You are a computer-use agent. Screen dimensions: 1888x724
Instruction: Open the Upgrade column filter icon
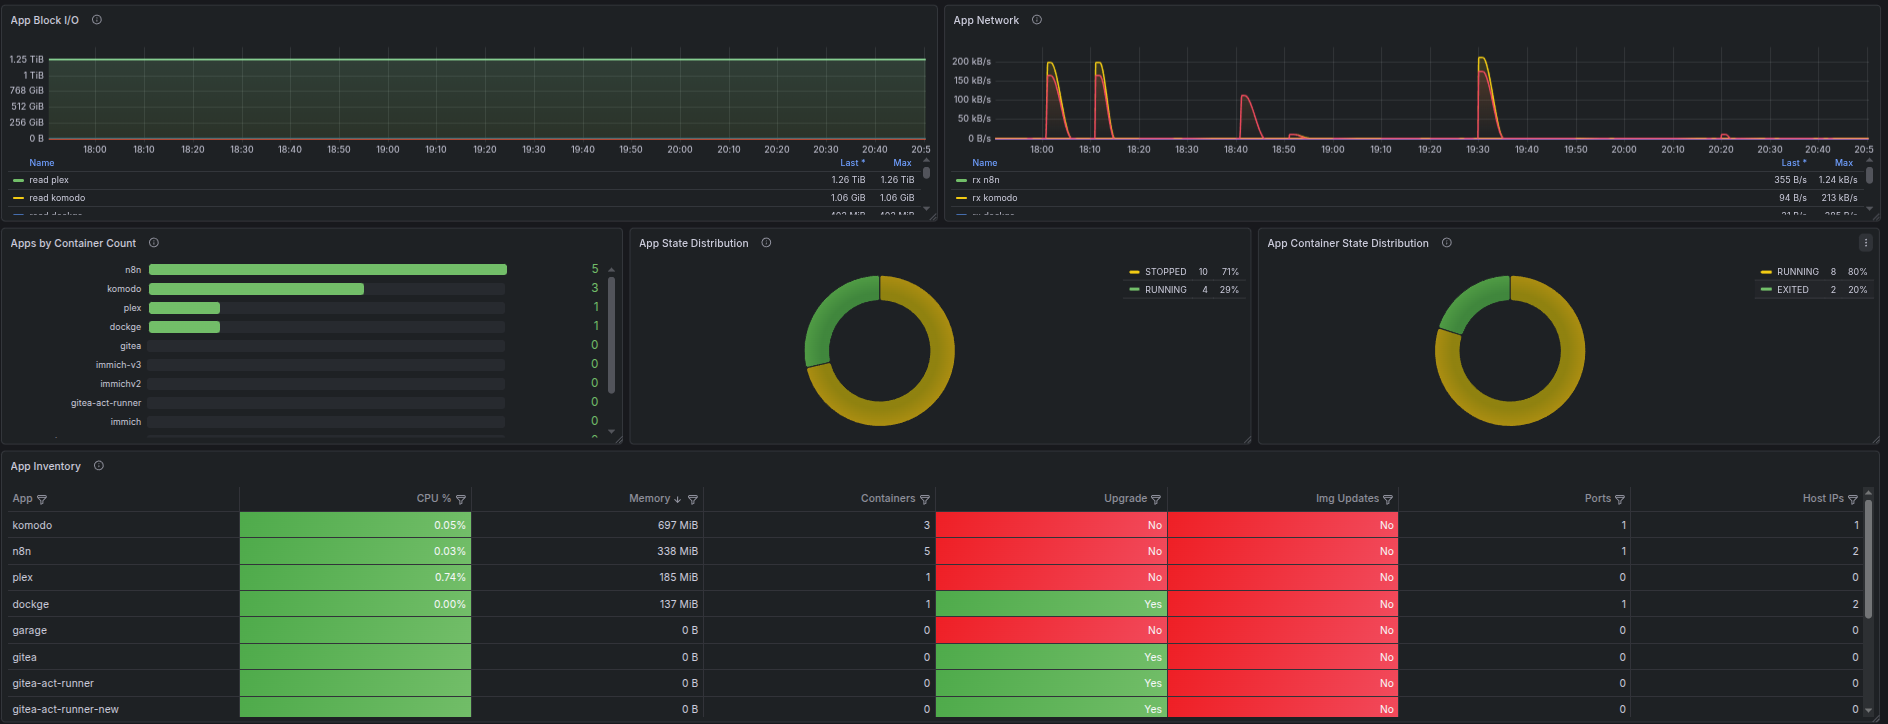[x=1156, y=499]
